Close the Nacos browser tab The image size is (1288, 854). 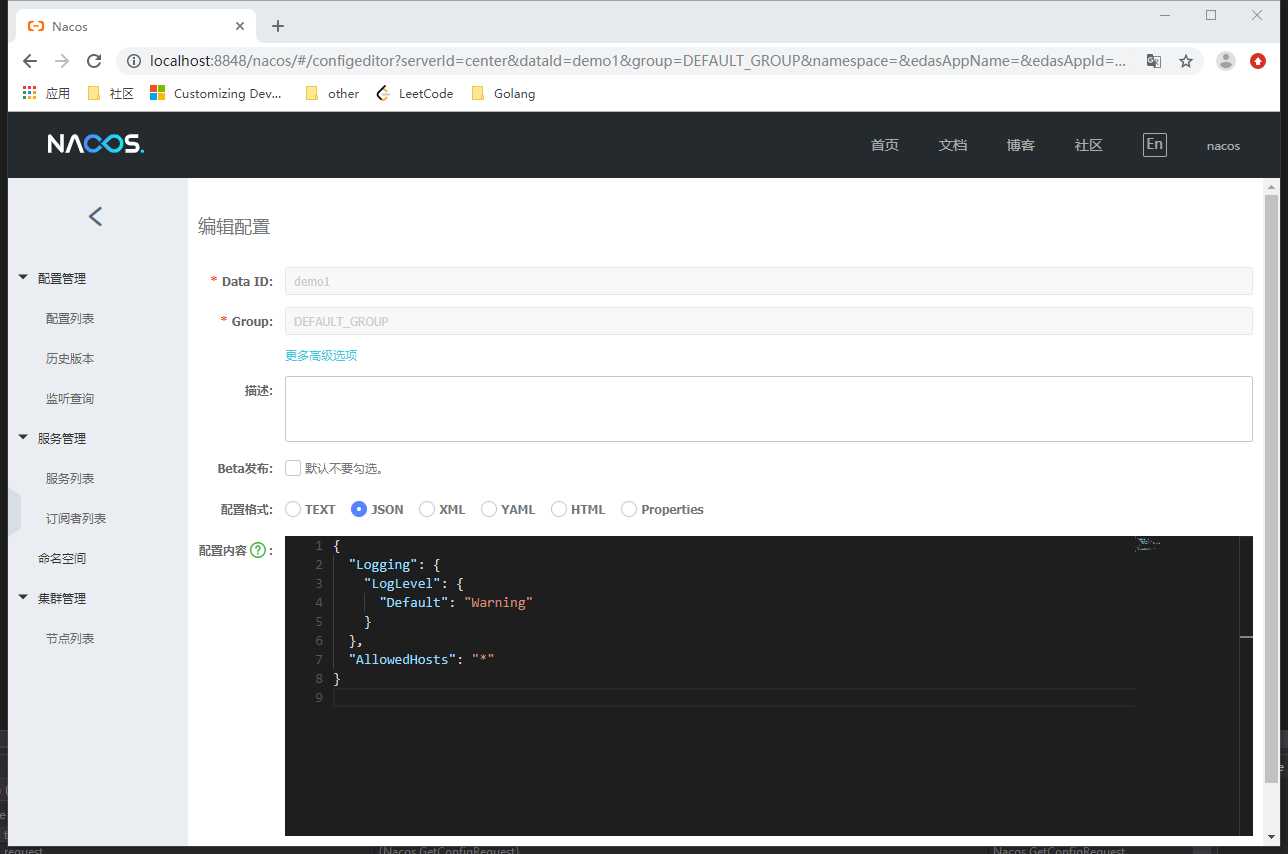point(240,27)
